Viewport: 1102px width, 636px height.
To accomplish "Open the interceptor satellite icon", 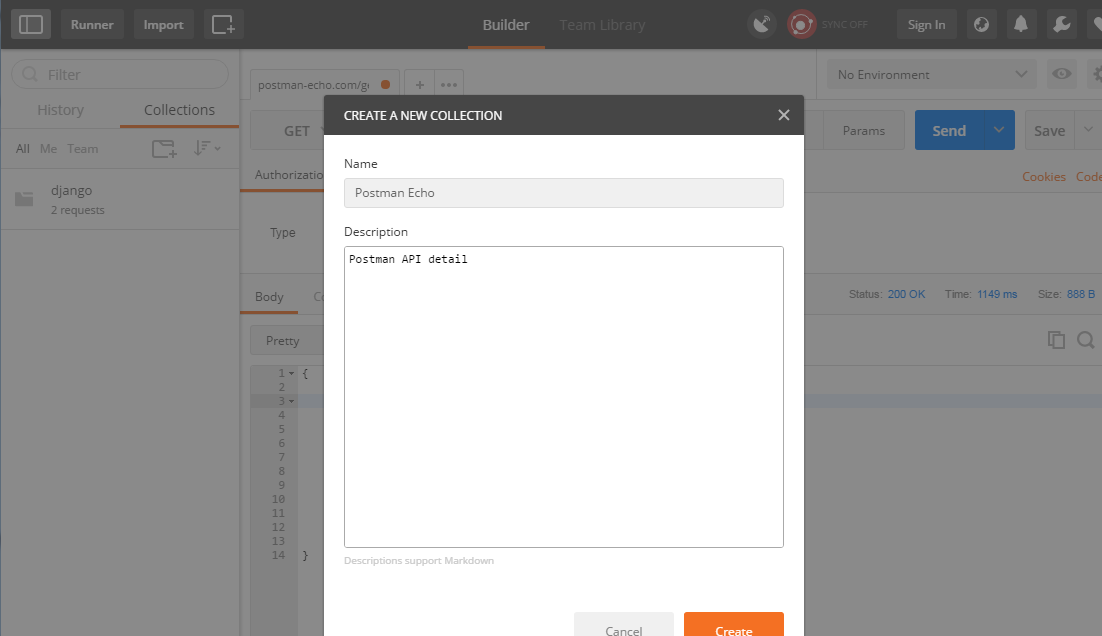I will tap(762, 25).
